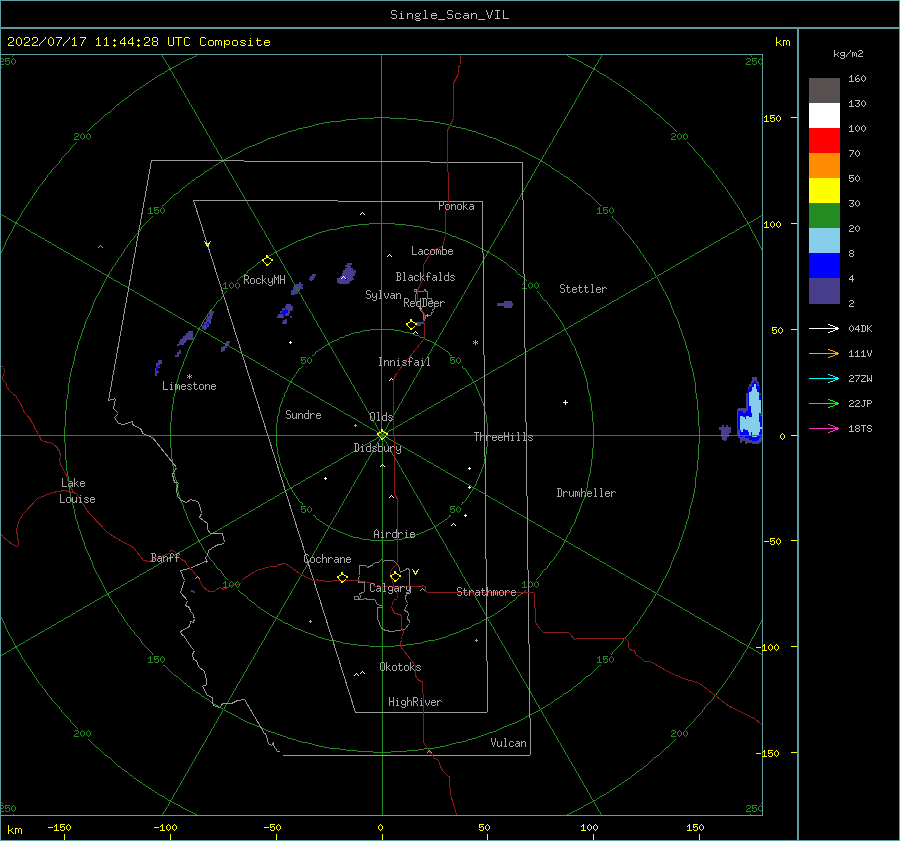This screenshot has height=841, width=900.
Task: Click the HighRiver label
Action: [415, 702]
